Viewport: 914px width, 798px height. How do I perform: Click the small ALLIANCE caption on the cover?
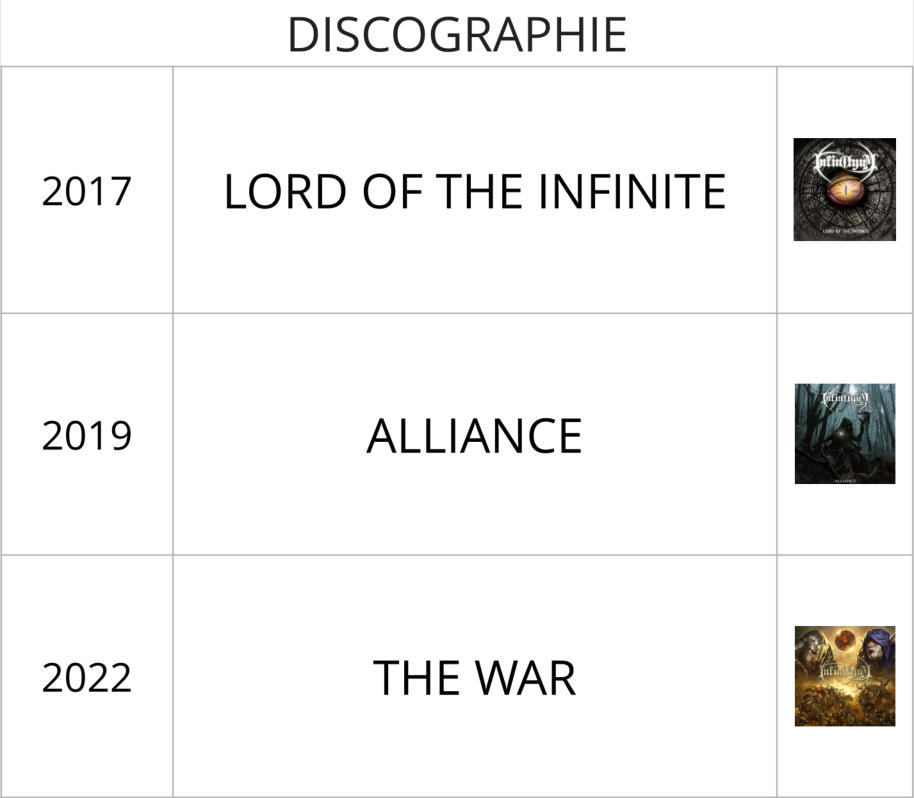(845, 479)
